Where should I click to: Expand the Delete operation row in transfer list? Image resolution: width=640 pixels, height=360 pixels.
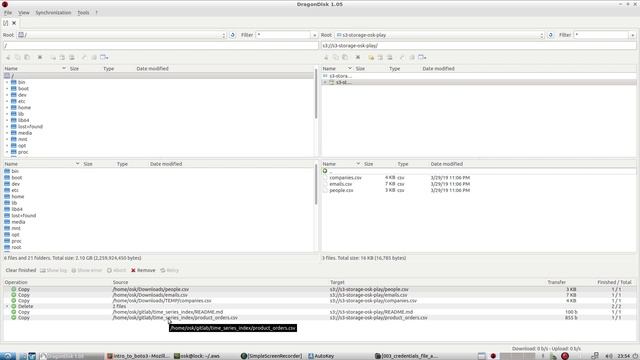pyautogui.click(x=7, y=306)
